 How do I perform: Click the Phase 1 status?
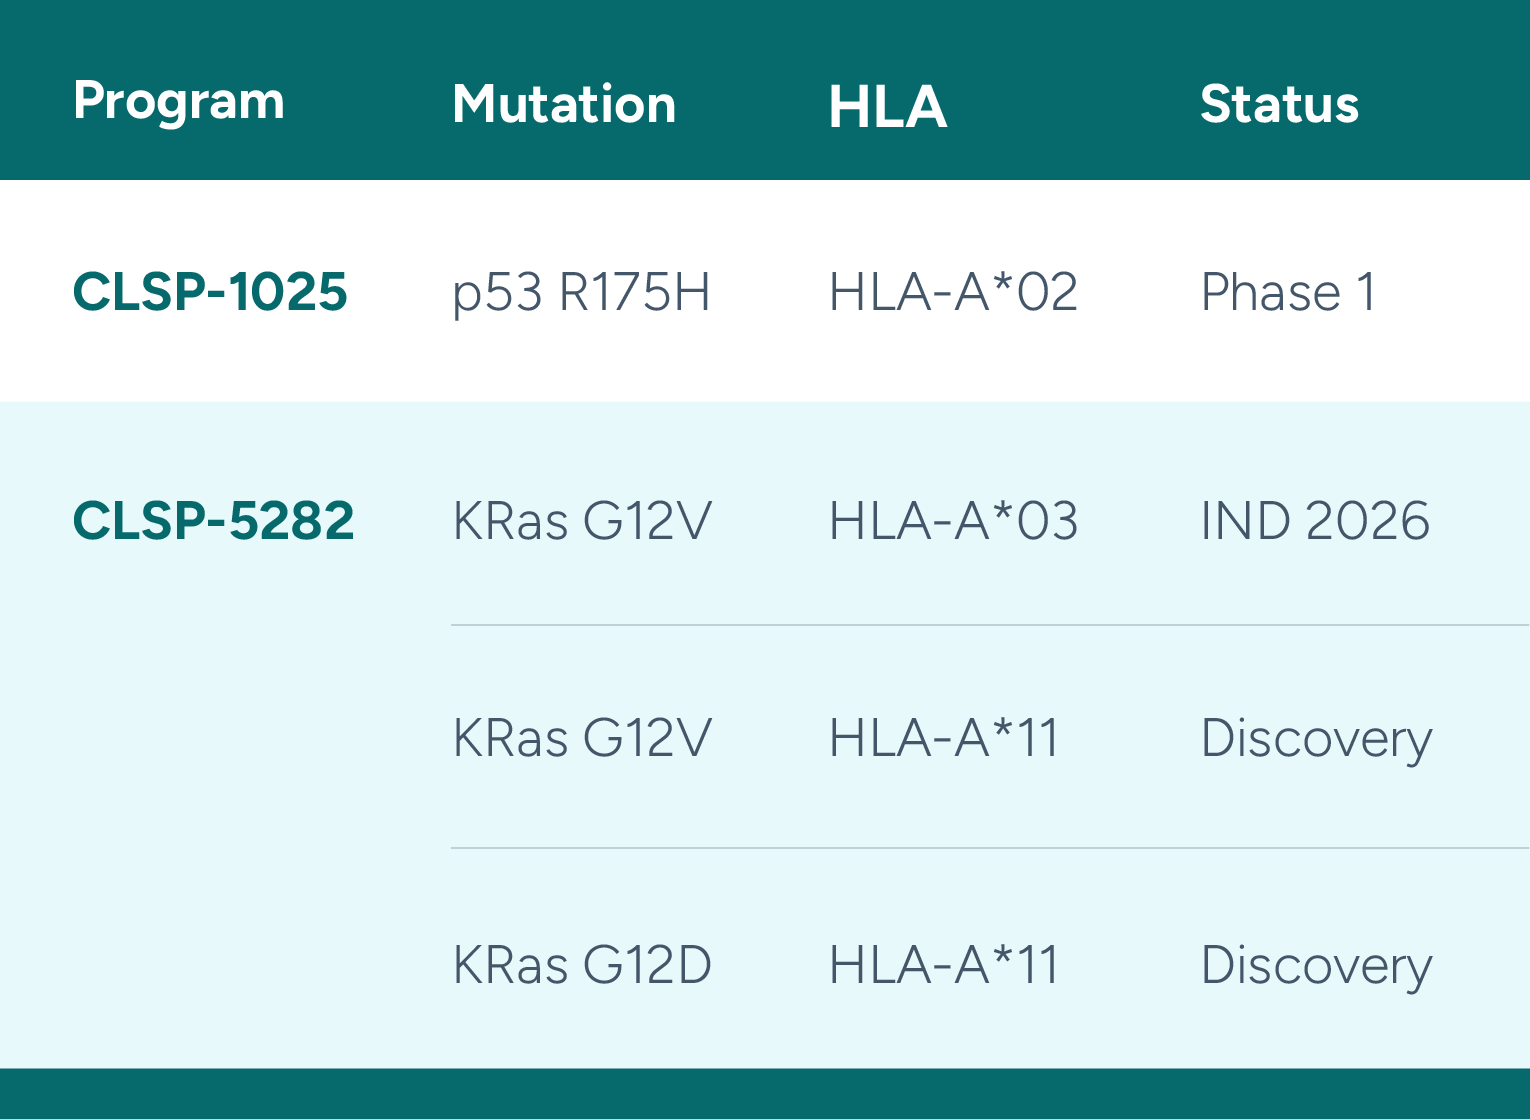pos(1288,293)
